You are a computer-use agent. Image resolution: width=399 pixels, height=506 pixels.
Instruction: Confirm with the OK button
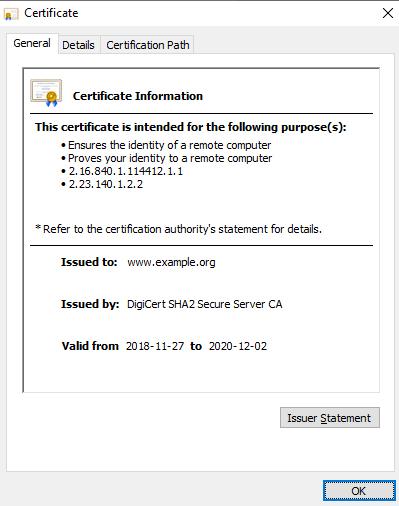pos(359,491)
